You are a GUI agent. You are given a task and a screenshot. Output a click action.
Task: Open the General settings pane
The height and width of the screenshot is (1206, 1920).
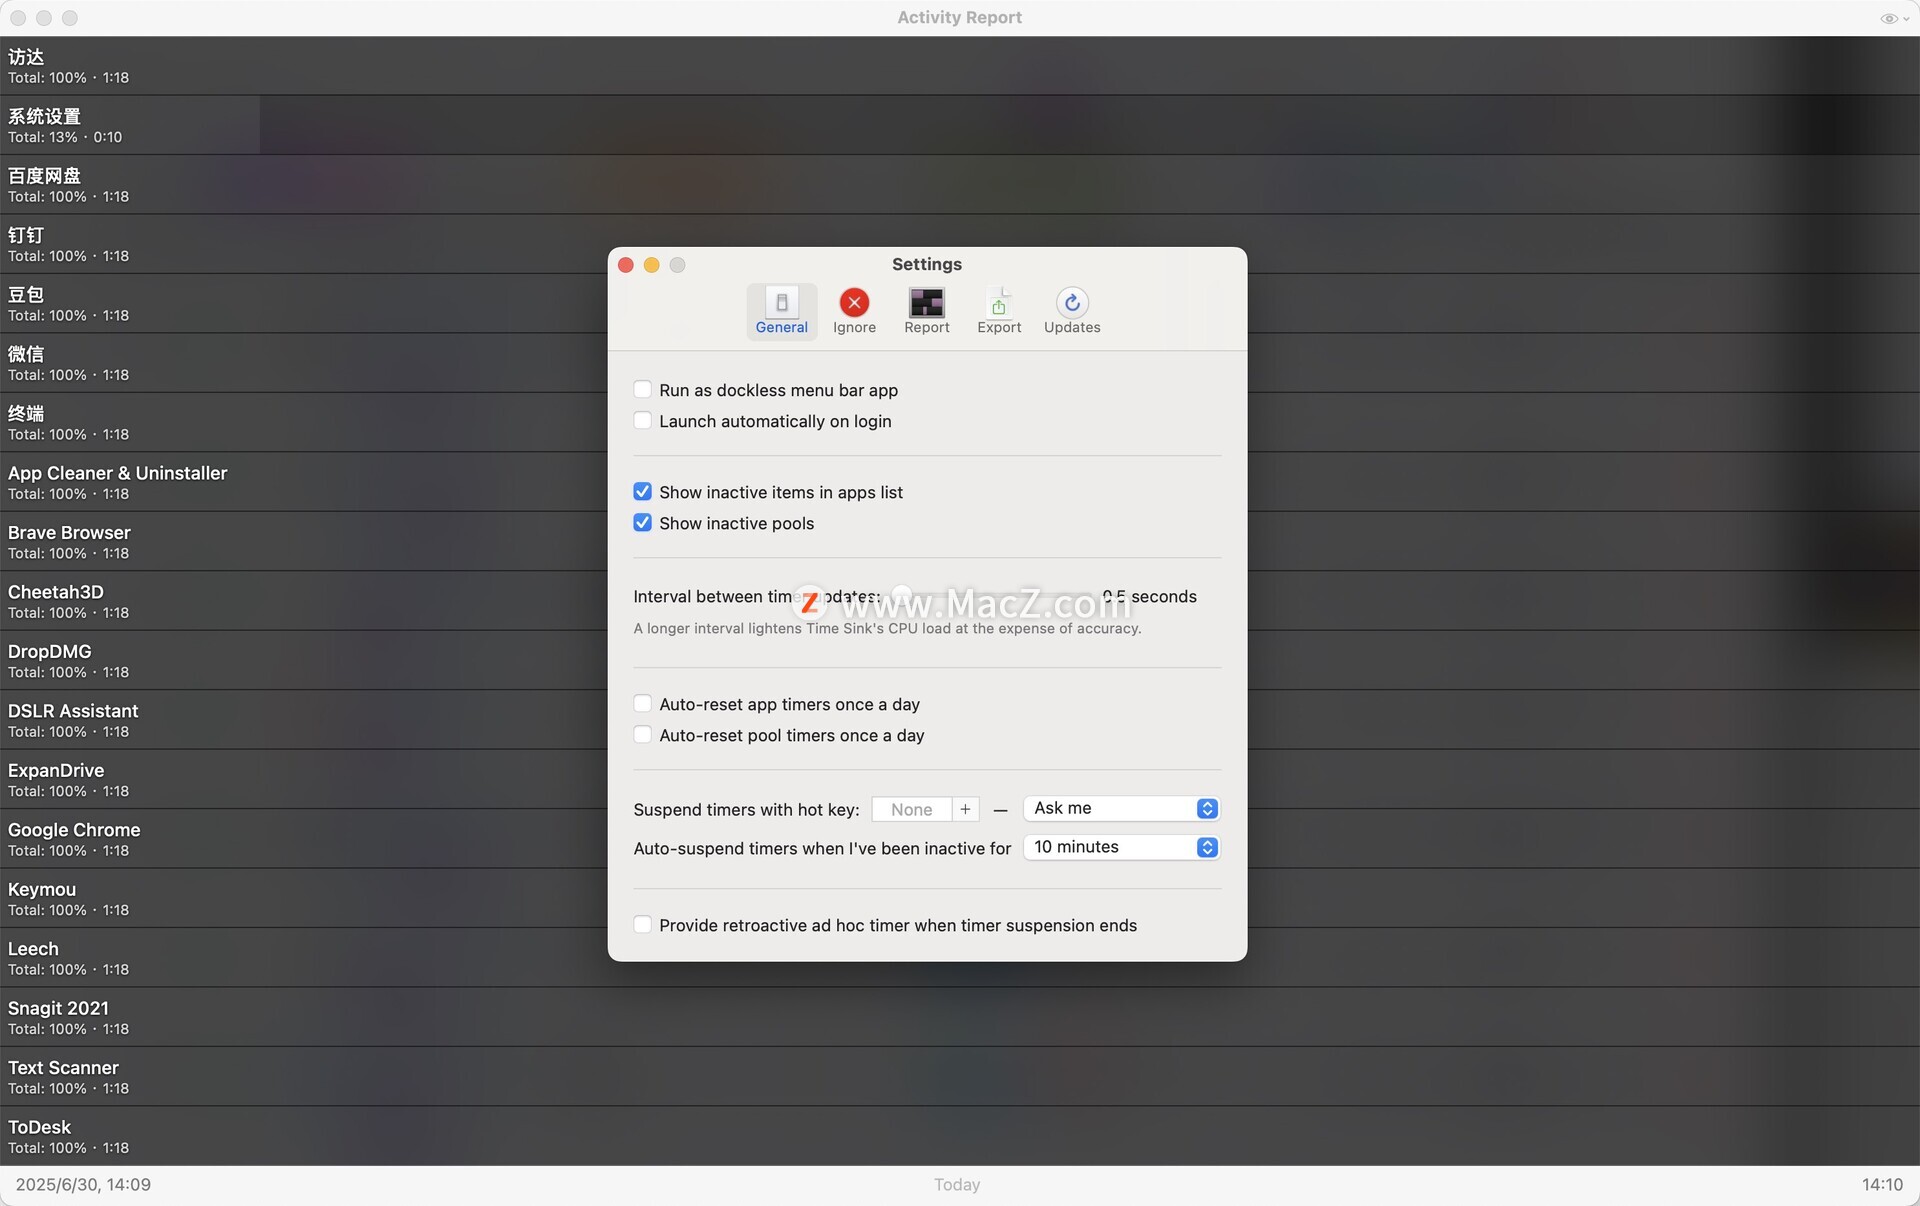click(x=781, y=311)
